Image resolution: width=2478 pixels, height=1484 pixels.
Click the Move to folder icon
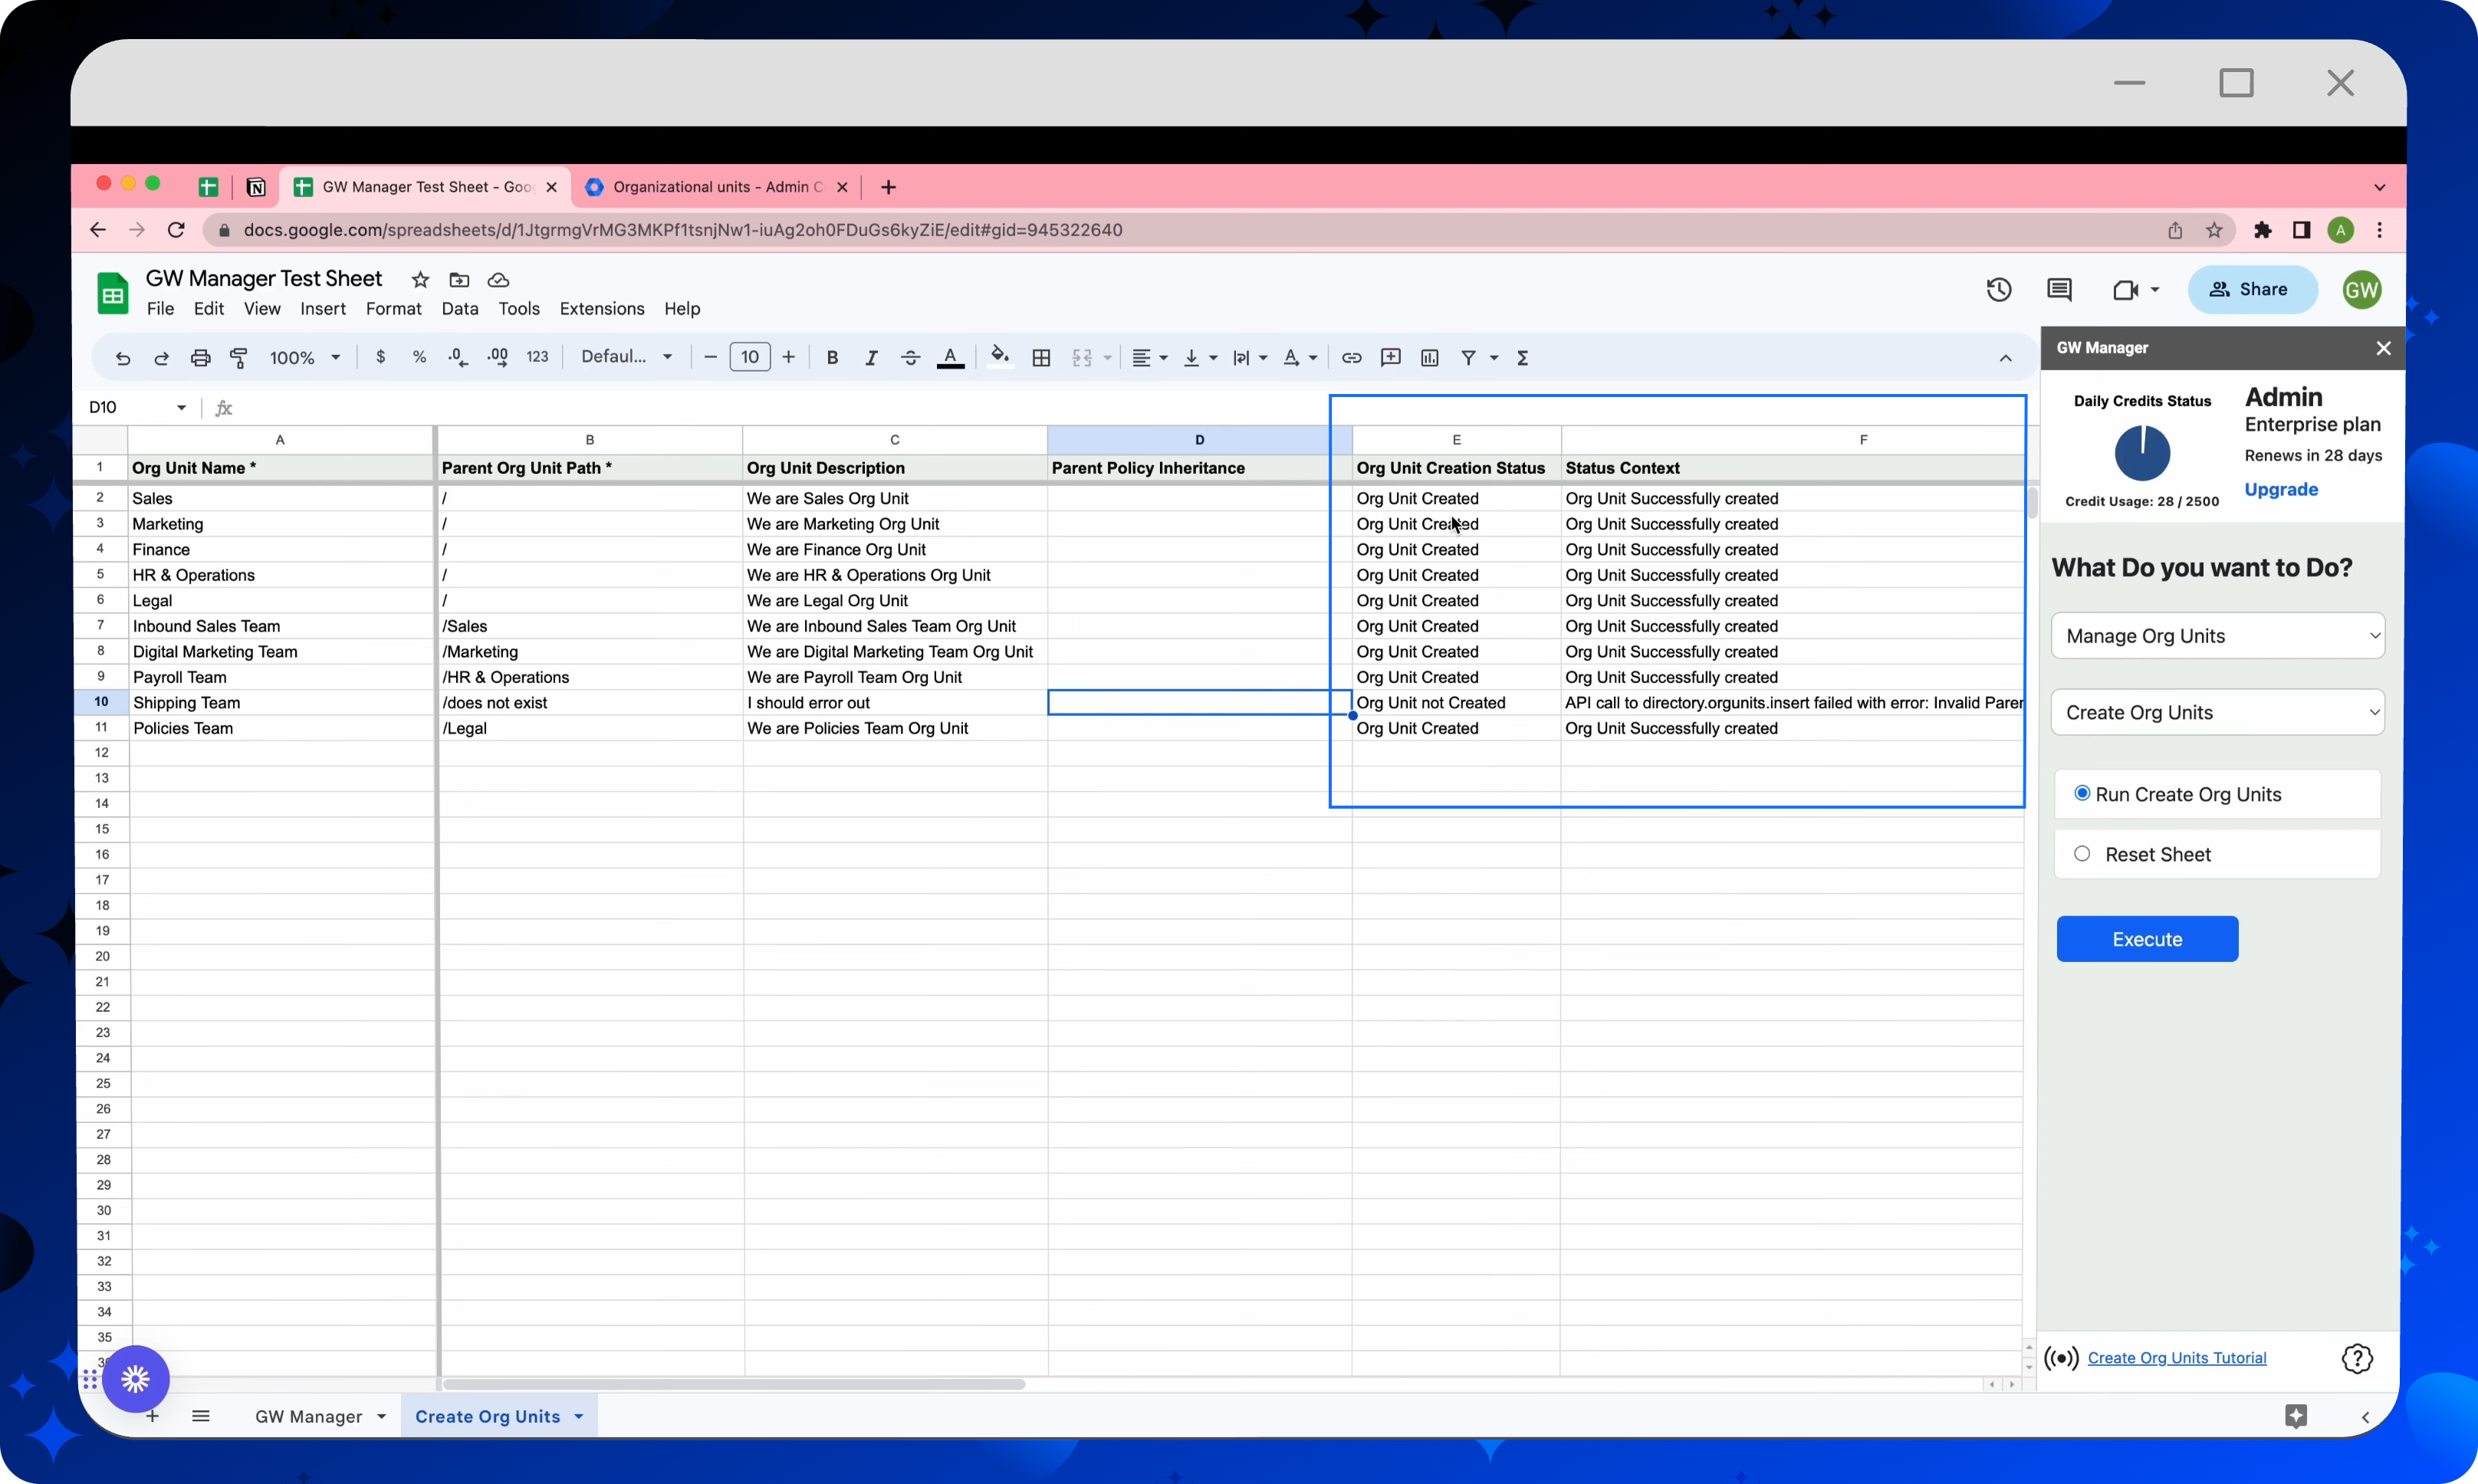(x=459, y=279)
